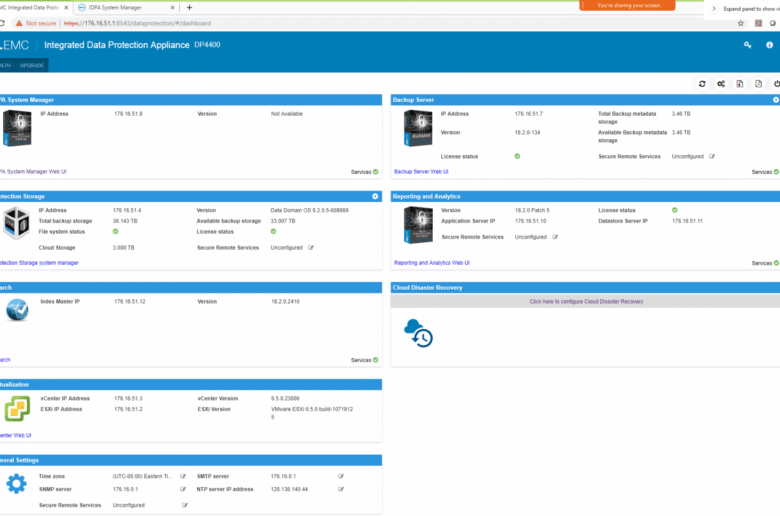Click the power icon in the dashboard toolbar
Viewport: 780px width, 516px height.
tap(777, 84)
